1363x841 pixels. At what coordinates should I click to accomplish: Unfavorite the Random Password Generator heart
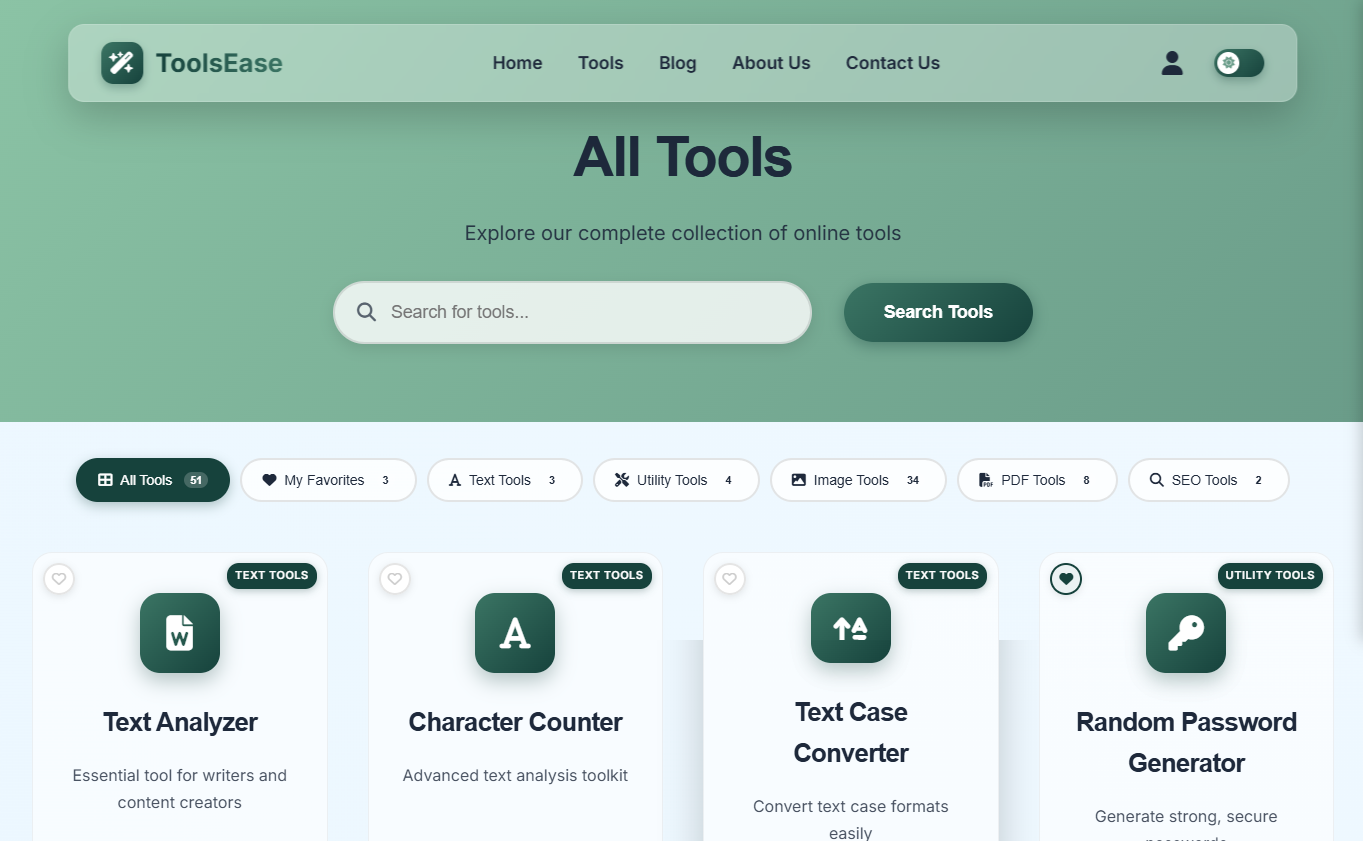click(1065, 579)
